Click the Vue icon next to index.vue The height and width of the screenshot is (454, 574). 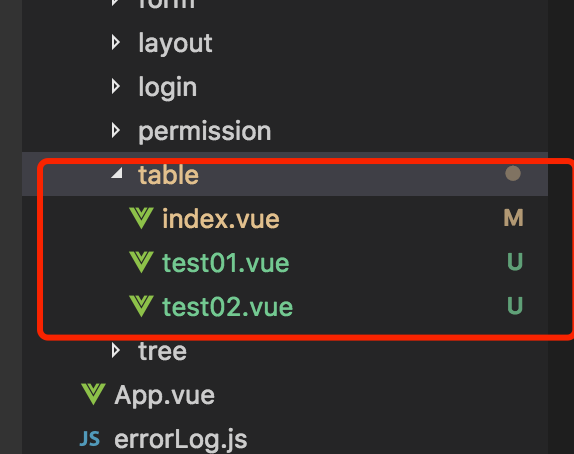click(x=141, y=218)
